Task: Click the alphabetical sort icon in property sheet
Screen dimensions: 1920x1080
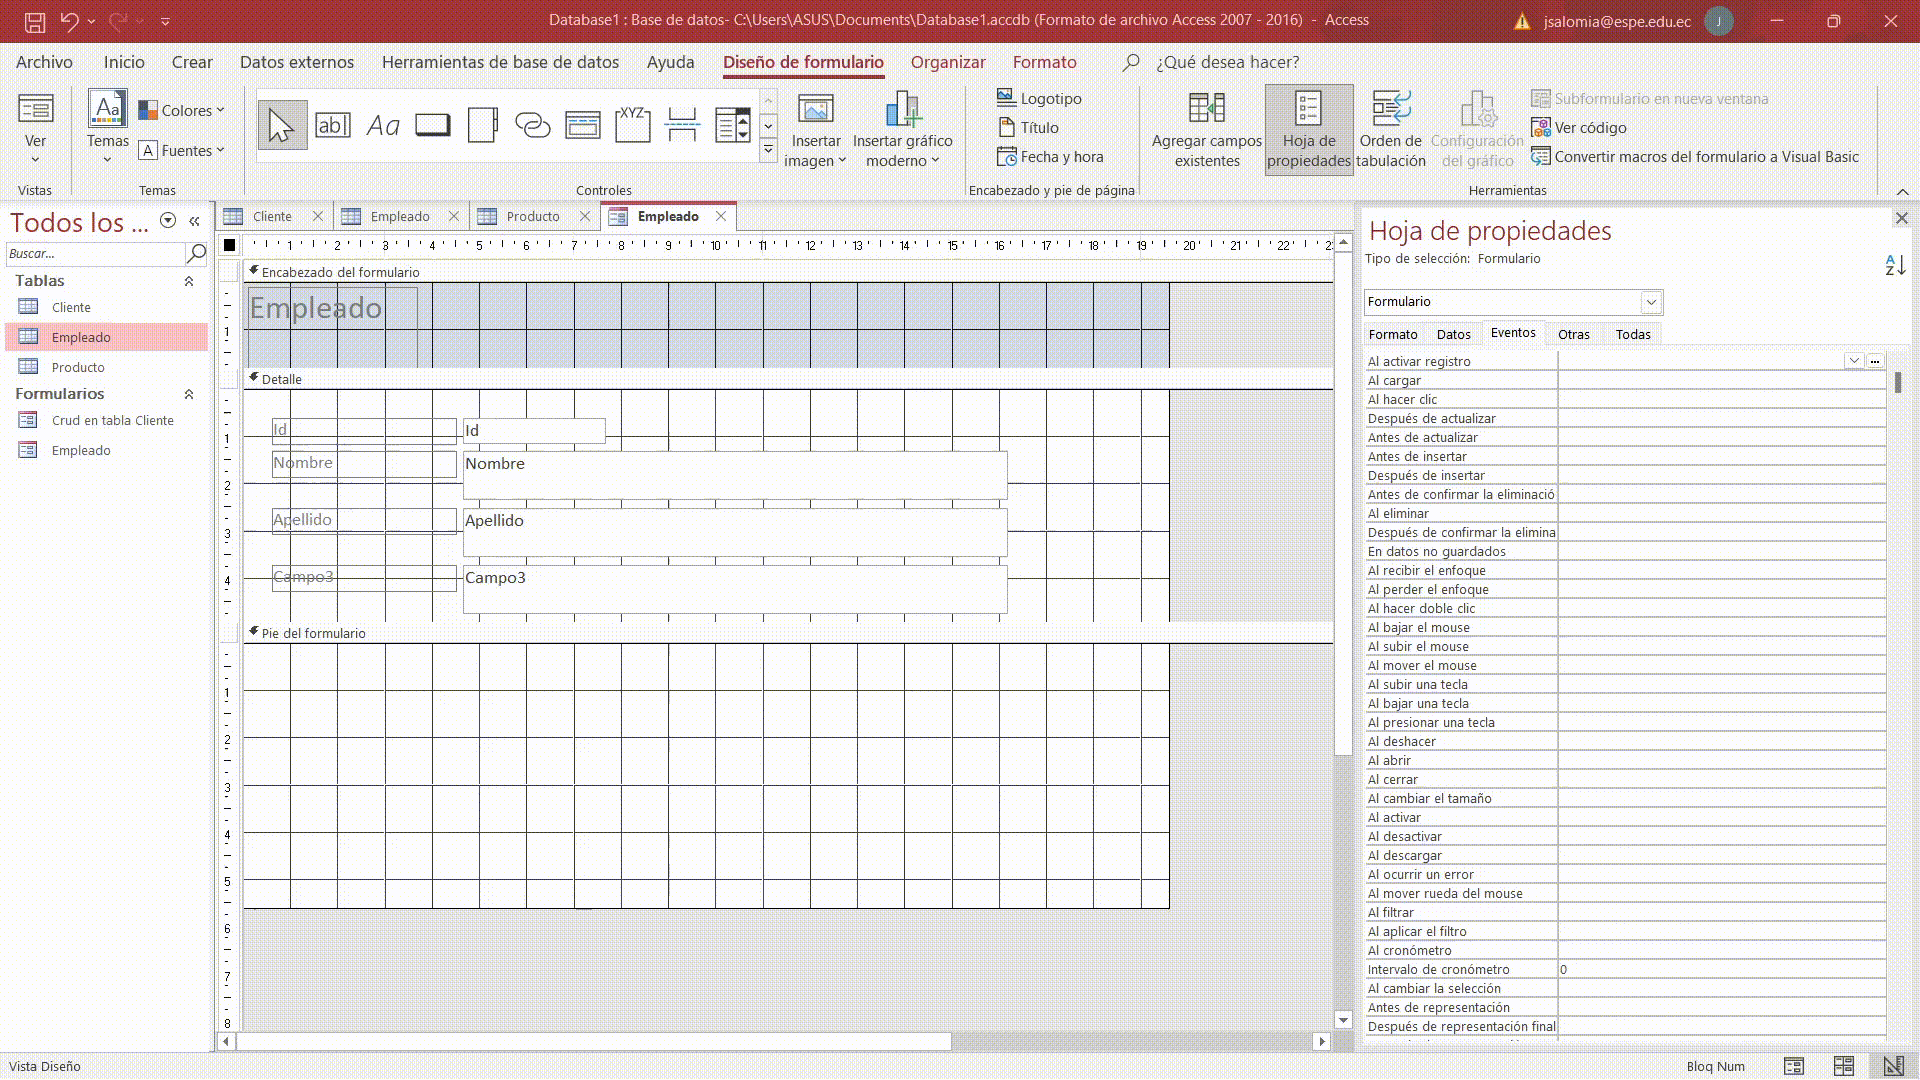Action: [1895, 265]
